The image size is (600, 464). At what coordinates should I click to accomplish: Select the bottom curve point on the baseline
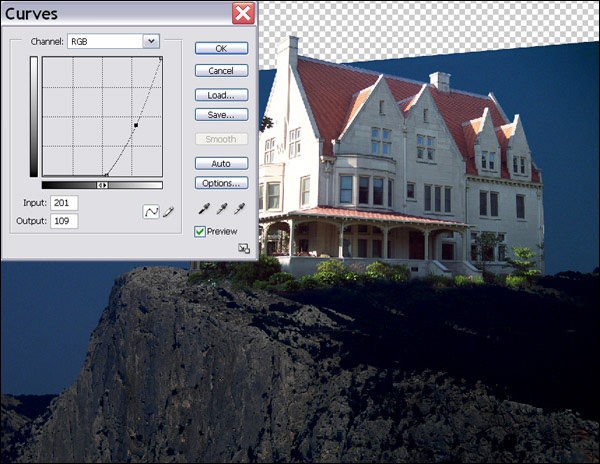pos(106,175)
